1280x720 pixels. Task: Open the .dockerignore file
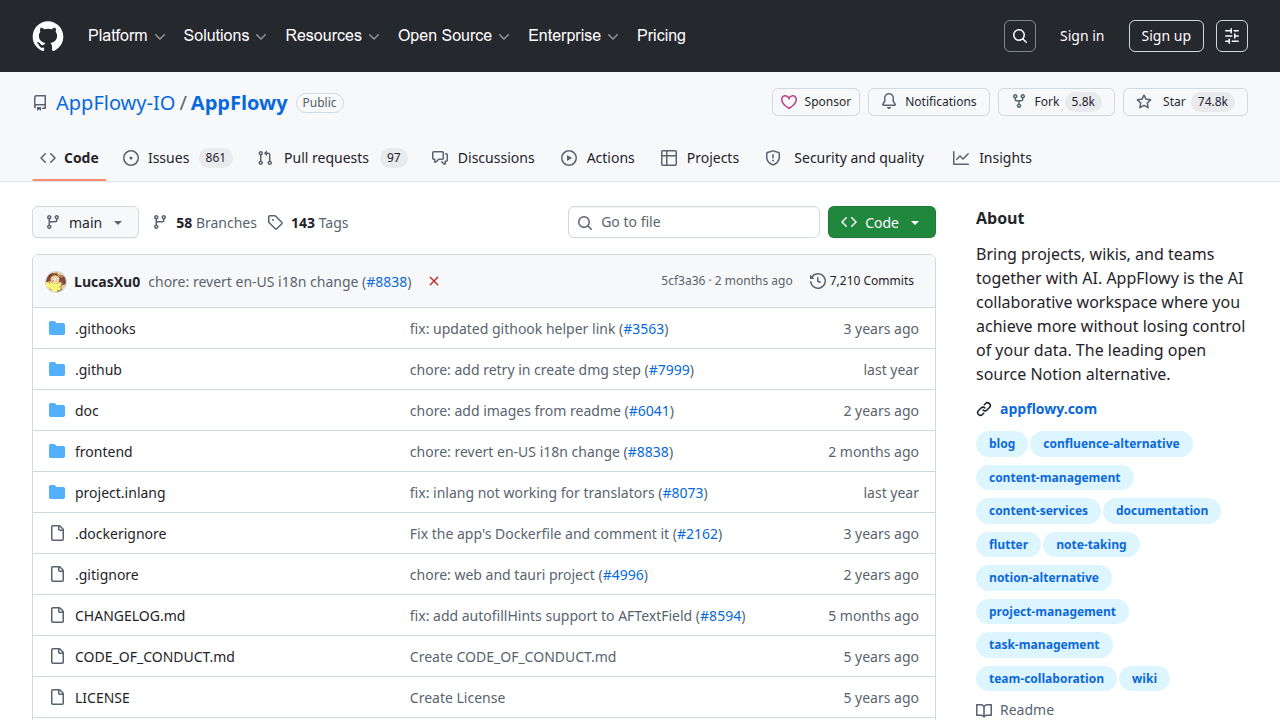coord(121,534)
